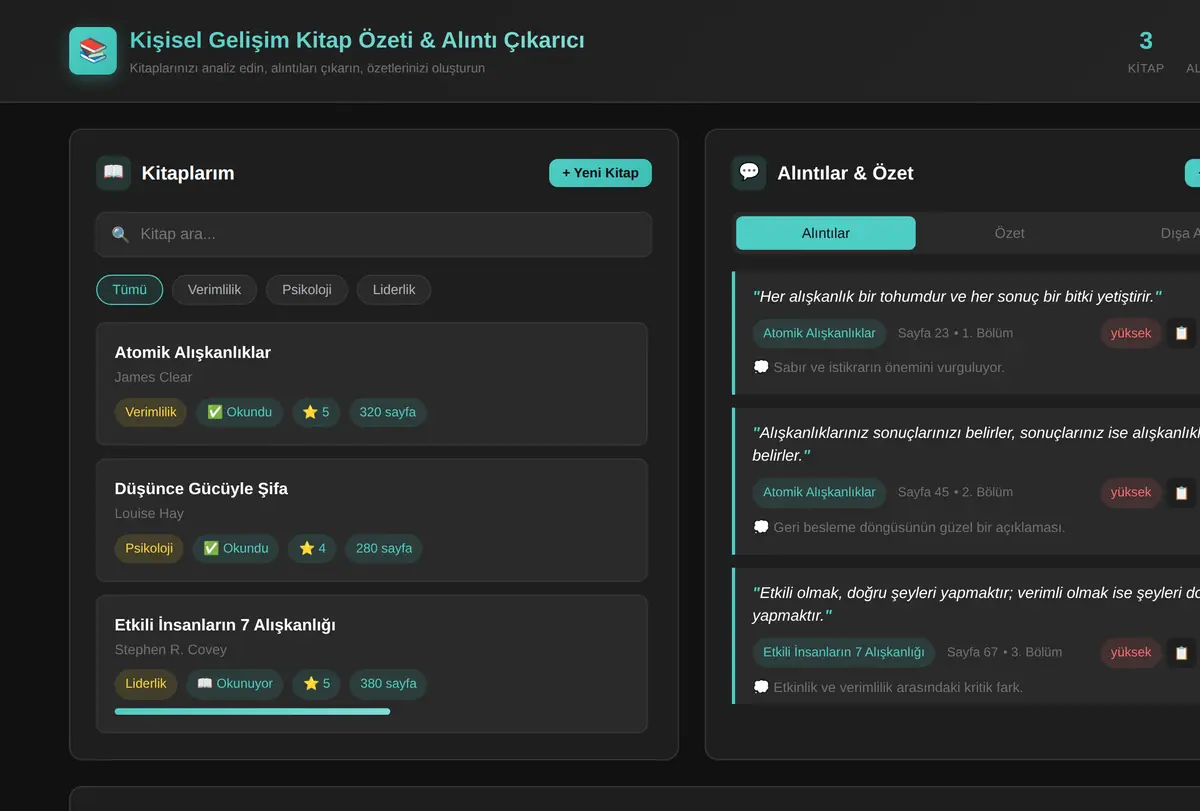Select the Tümü filter chip
The width and height of the screenshot is (1200, 811).
pos(129,290)
